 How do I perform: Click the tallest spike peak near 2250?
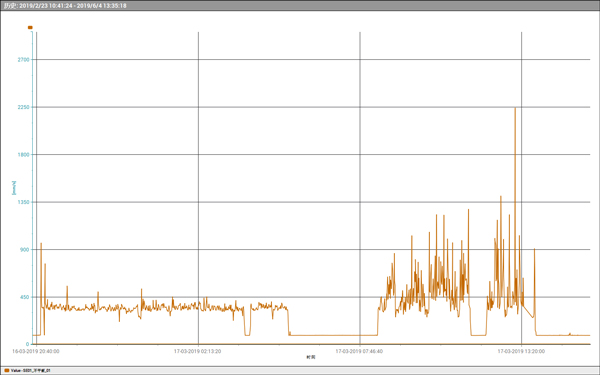(x=515, y=109)
